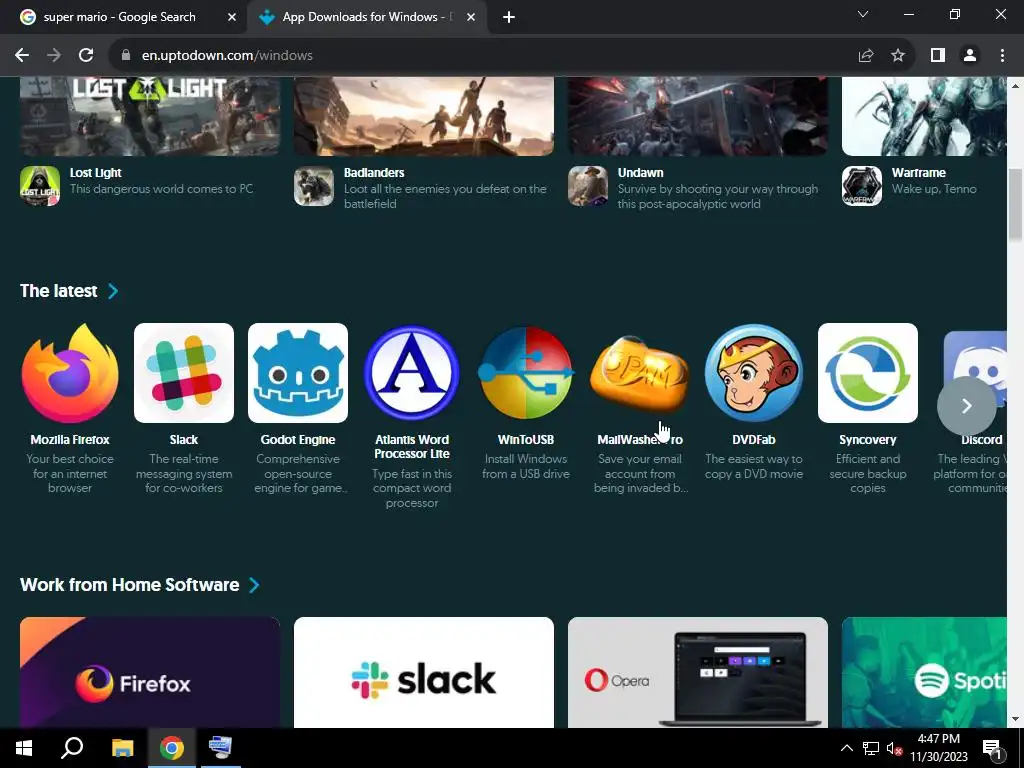Toggle the browser side panel
The height and width of the screenshot is (768, 1024).
click(938, 56)
